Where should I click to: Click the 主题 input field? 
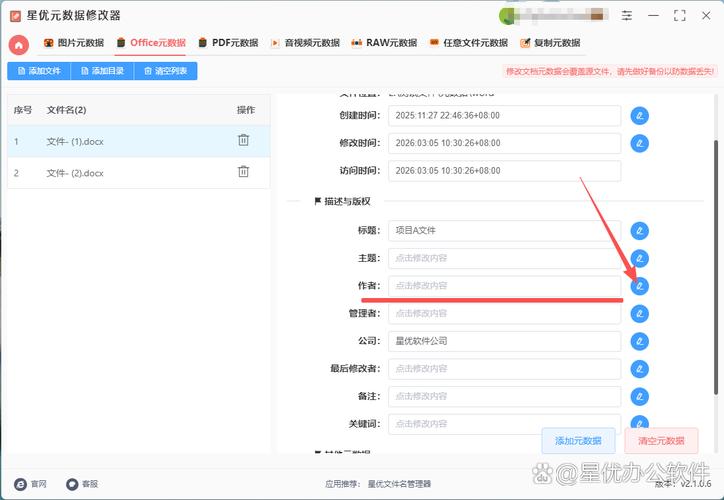(504, 258)
